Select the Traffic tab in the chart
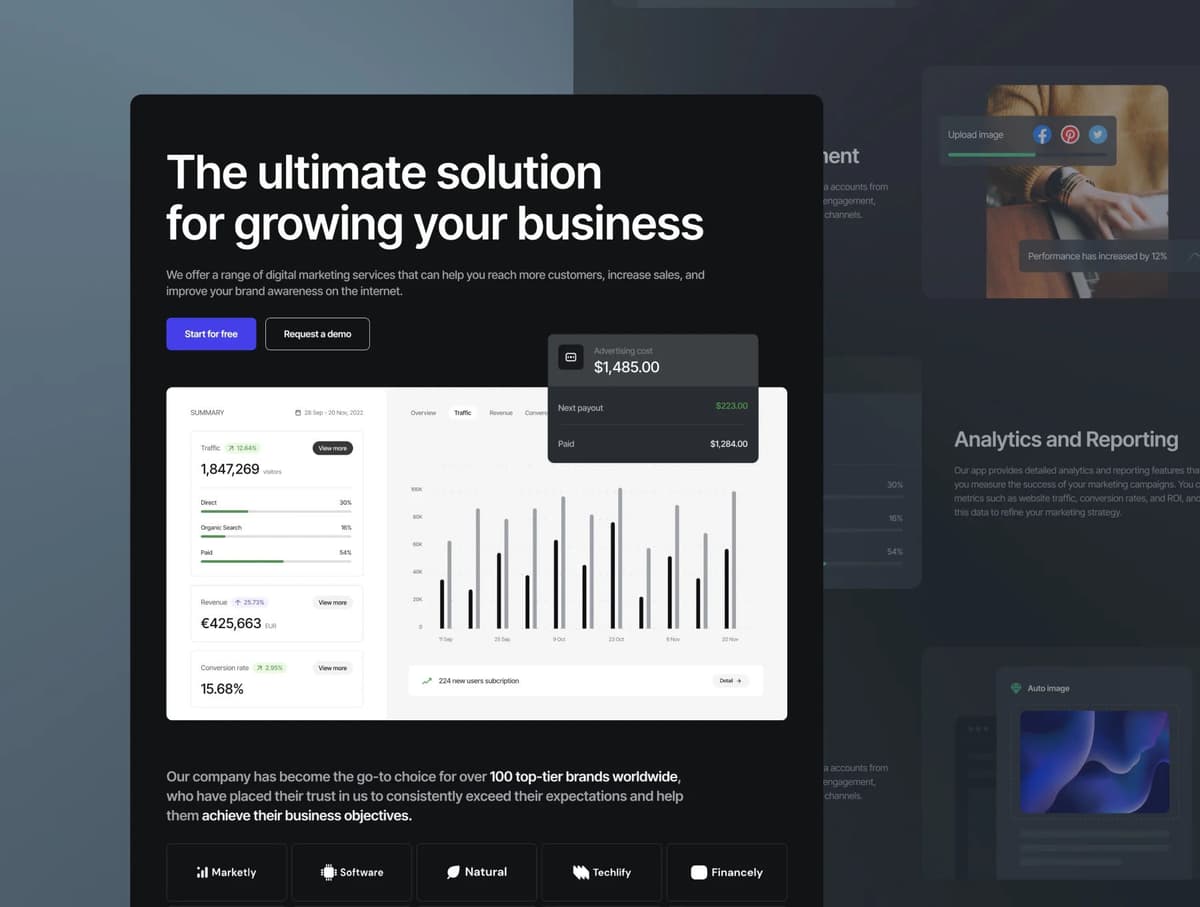 pos(463,413)
